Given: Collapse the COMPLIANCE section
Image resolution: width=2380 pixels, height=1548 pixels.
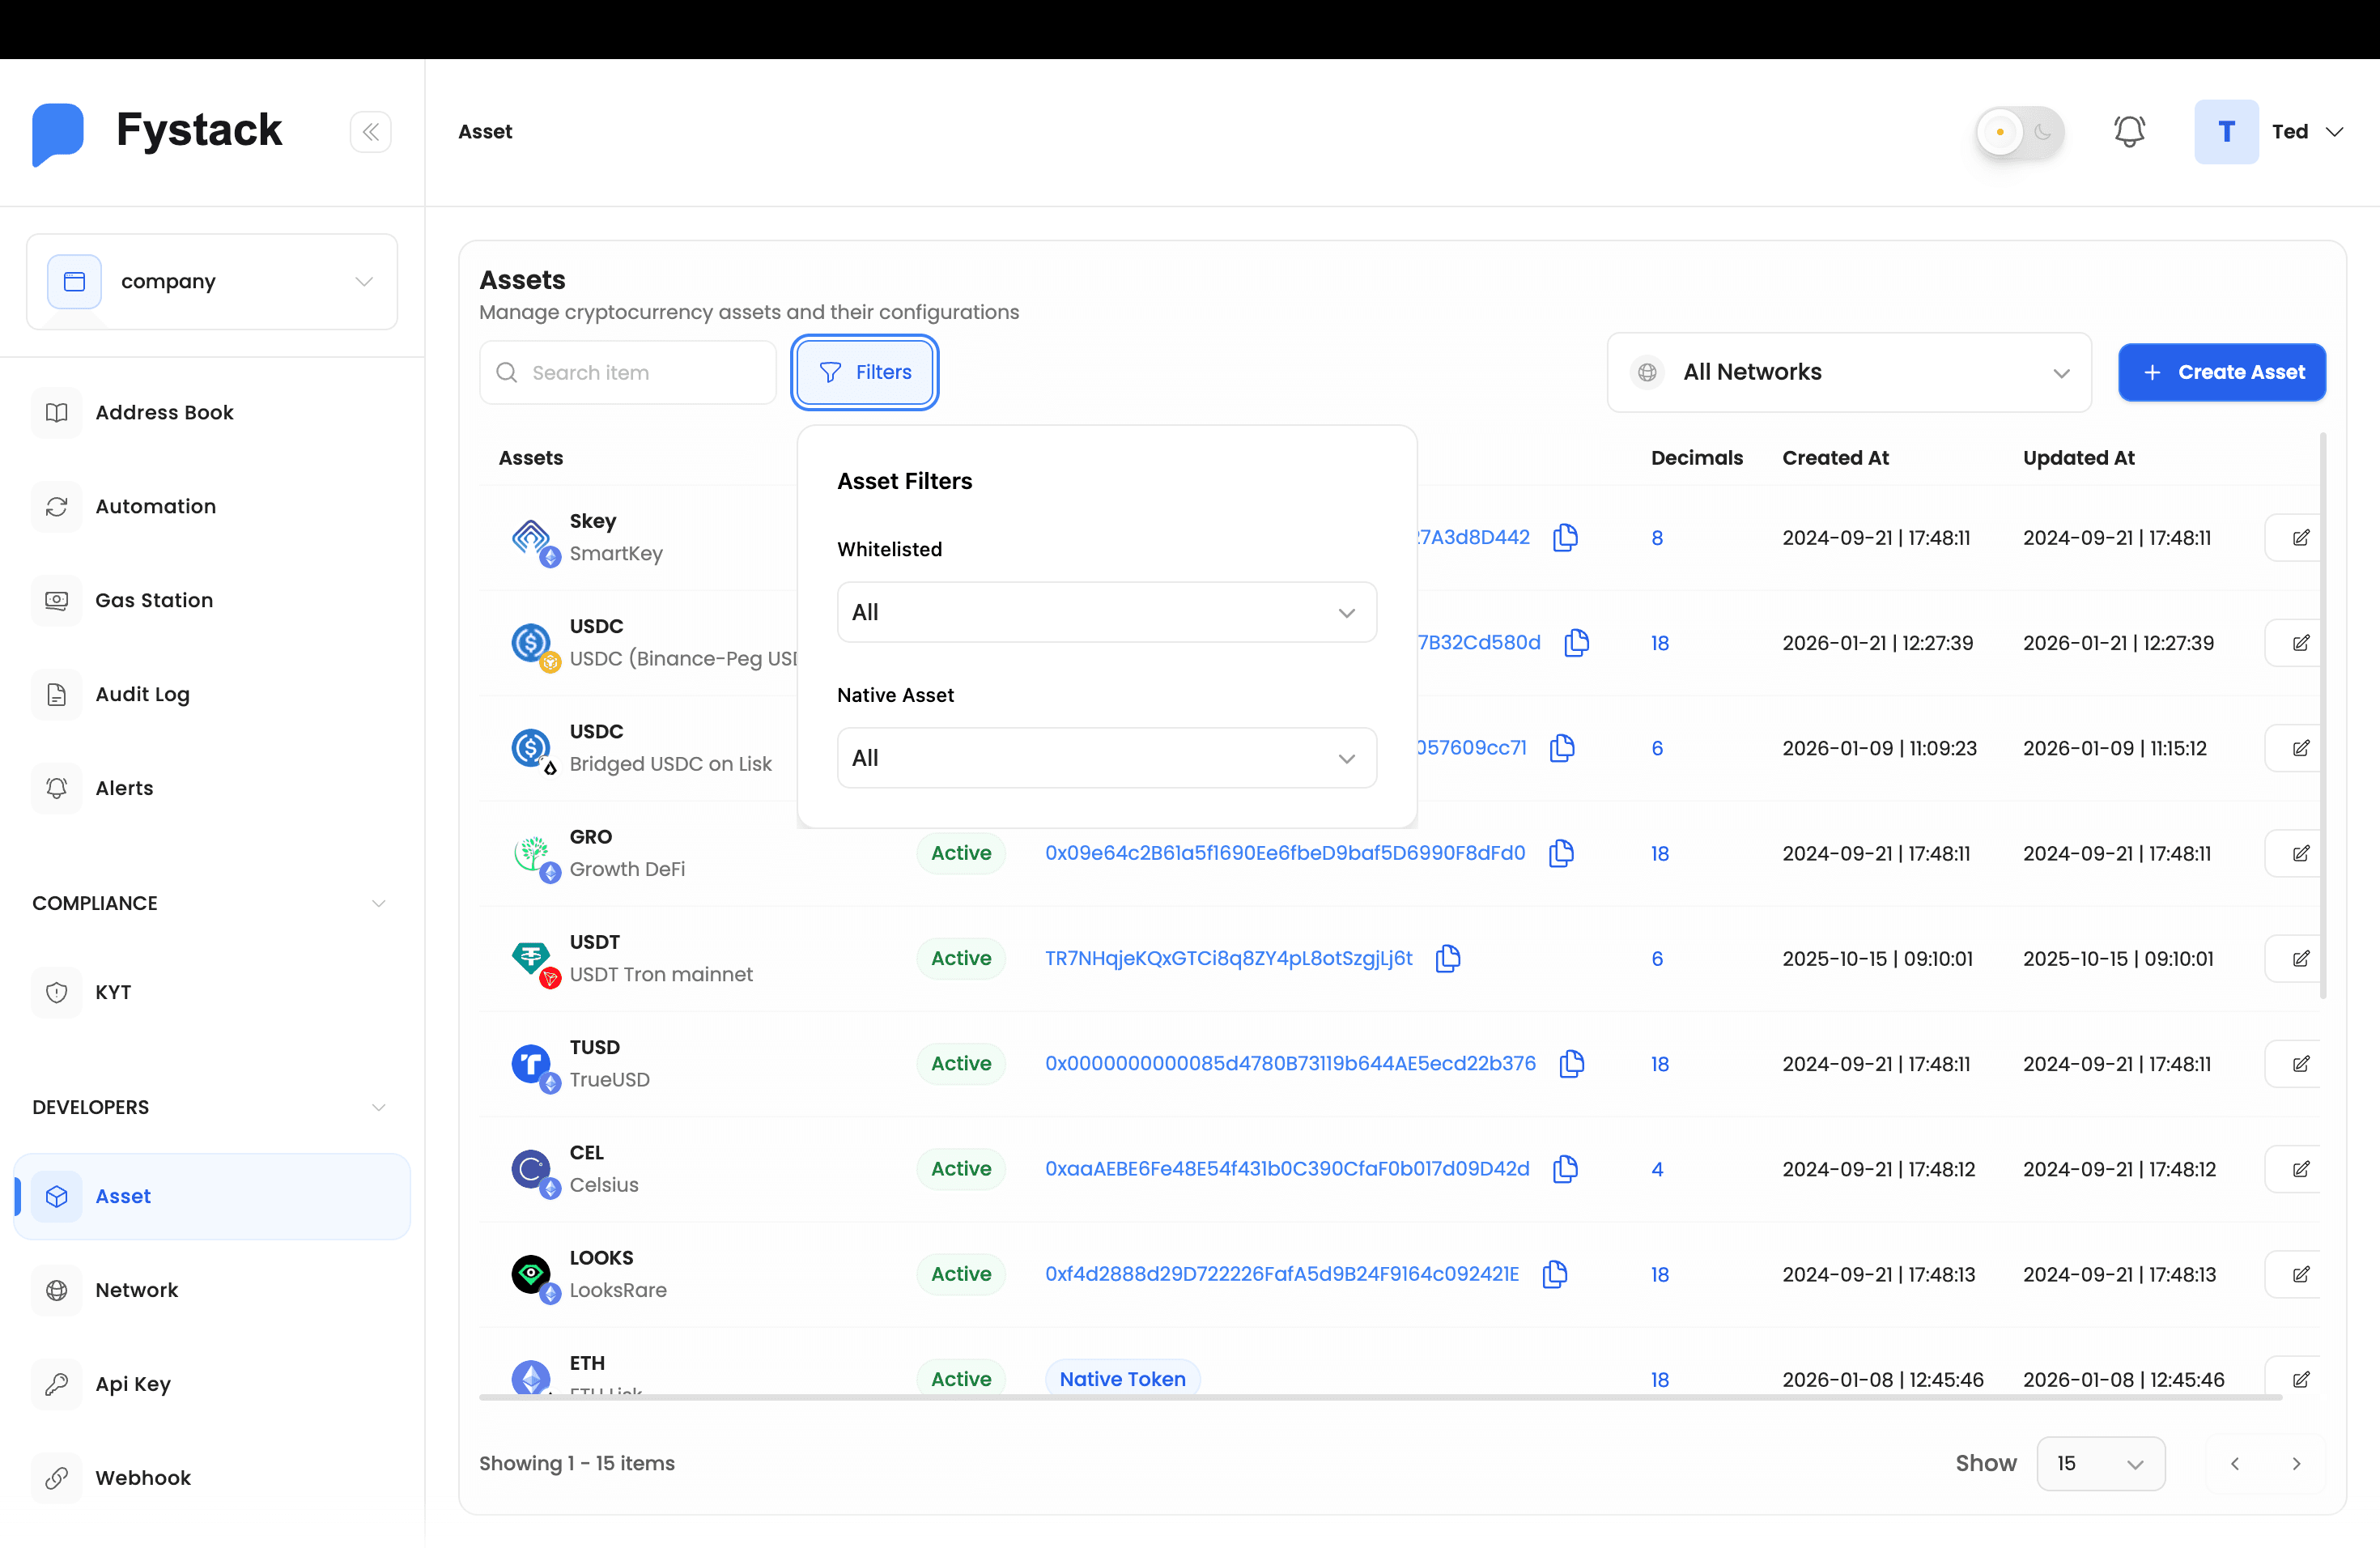Looking at the screenshot, I should (378, 903).
